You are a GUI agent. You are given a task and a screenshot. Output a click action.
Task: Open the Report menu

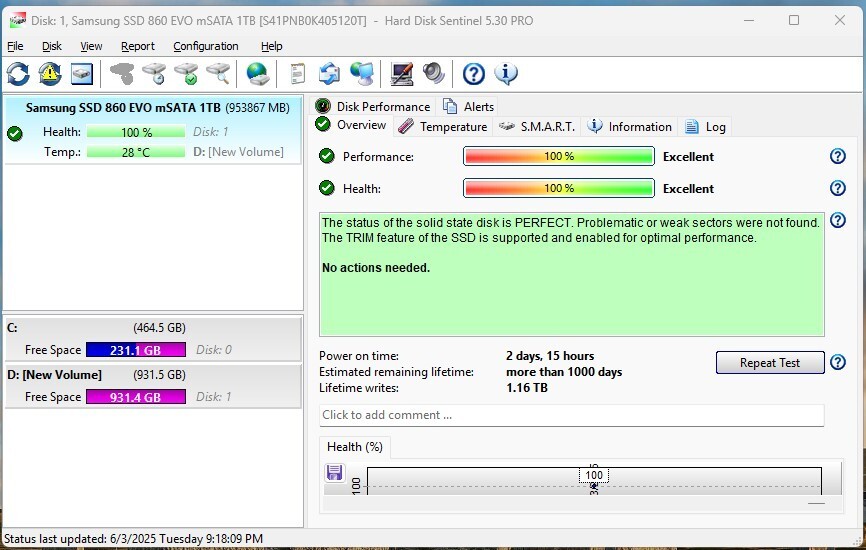coord(138,46)
